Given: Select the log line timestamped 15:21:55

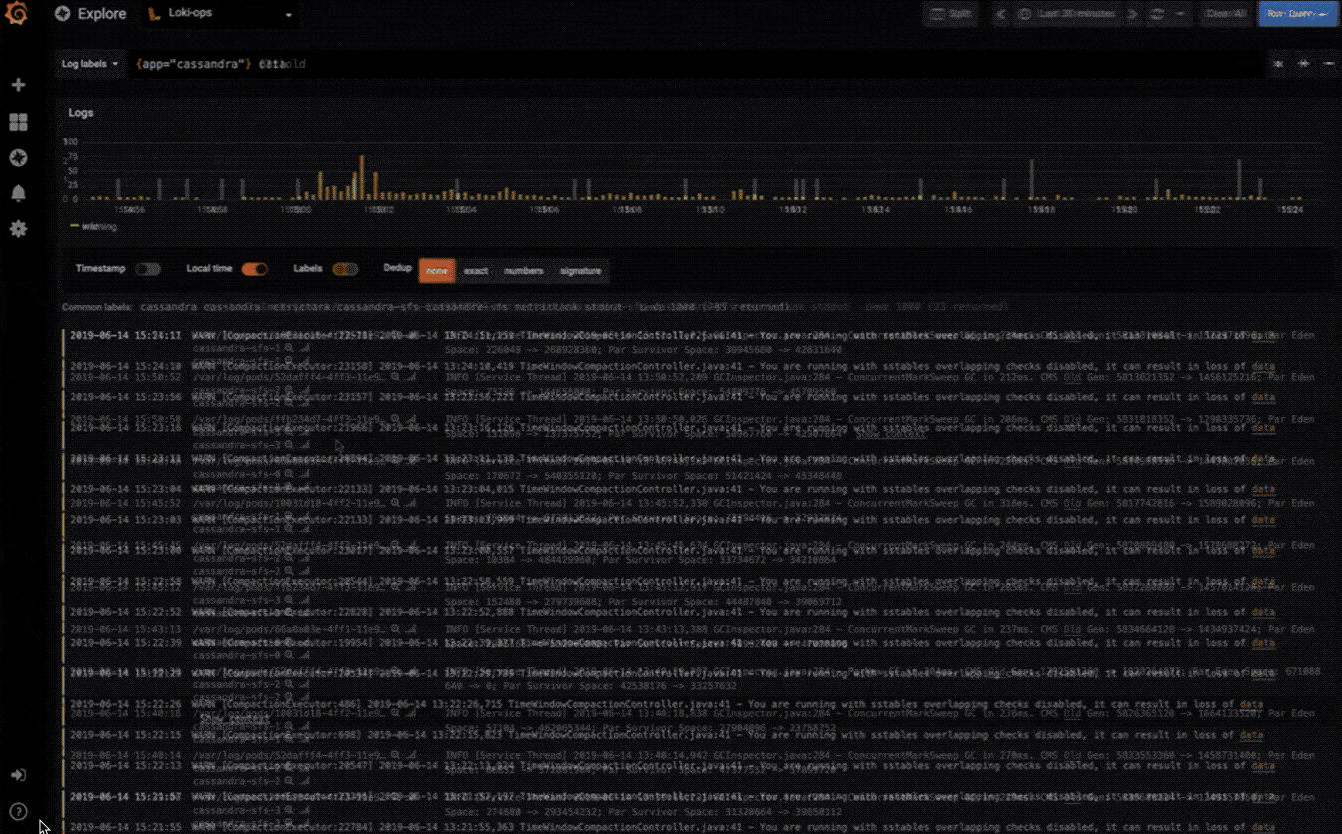Looking at the screenshot, I should pos(670,827).
